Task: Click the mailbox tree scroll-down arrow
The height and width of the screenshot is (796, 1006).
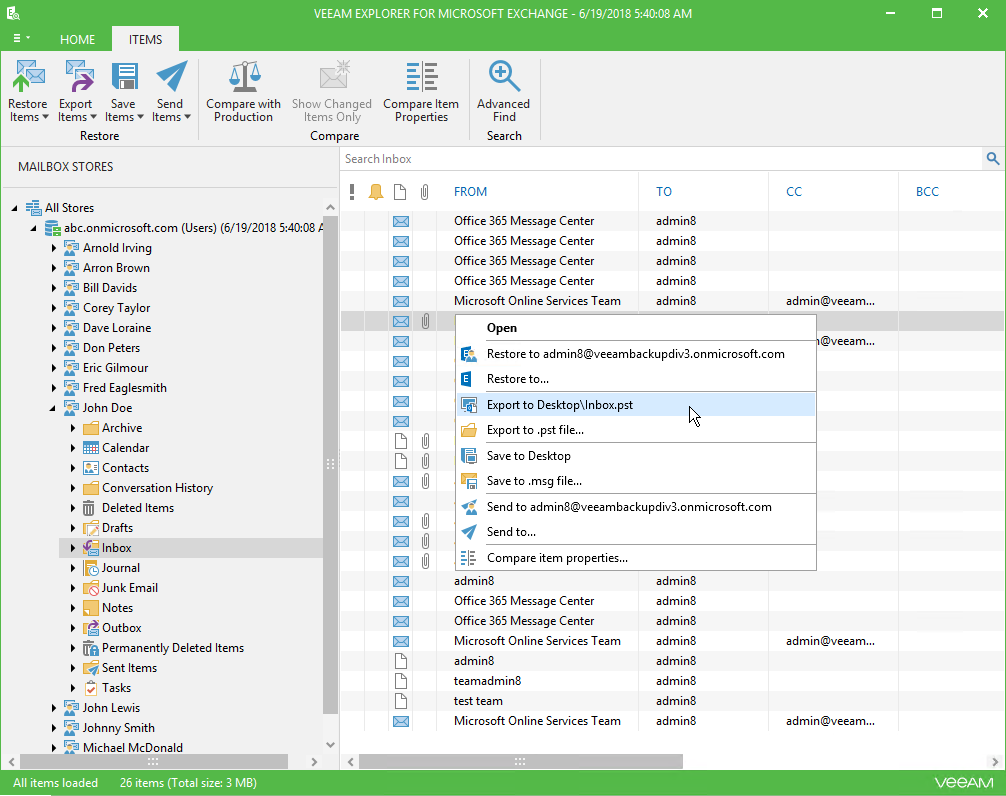Action: (x=330, y=745)
